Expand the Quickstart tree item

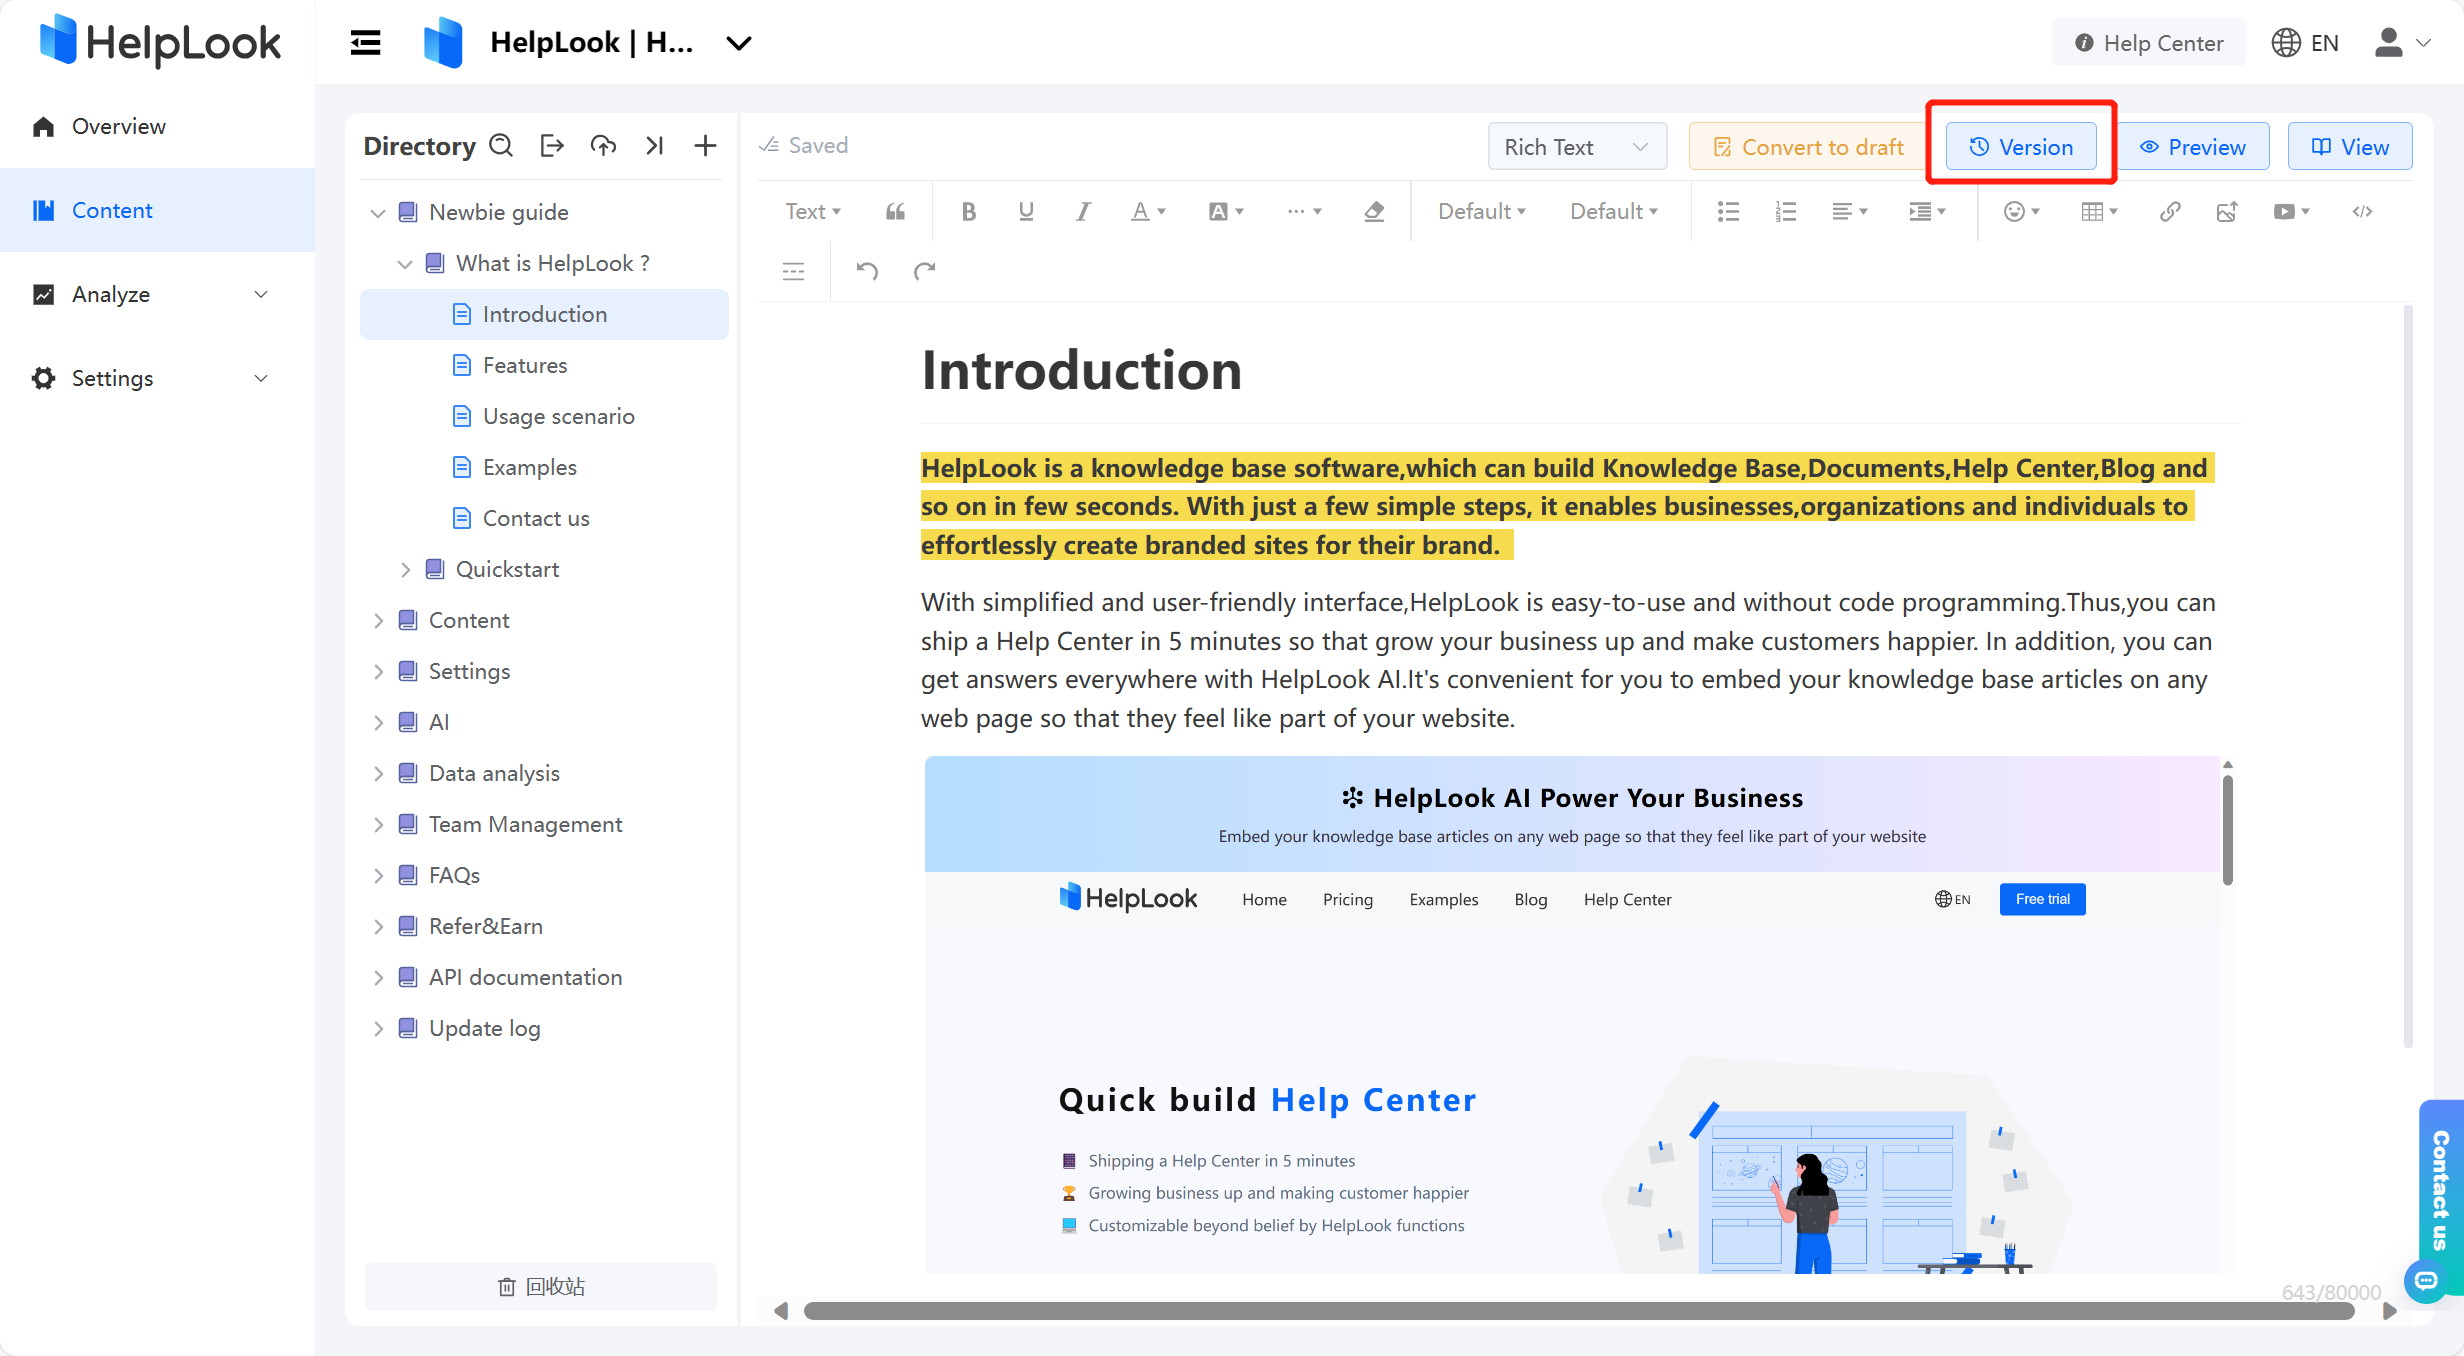405,569
